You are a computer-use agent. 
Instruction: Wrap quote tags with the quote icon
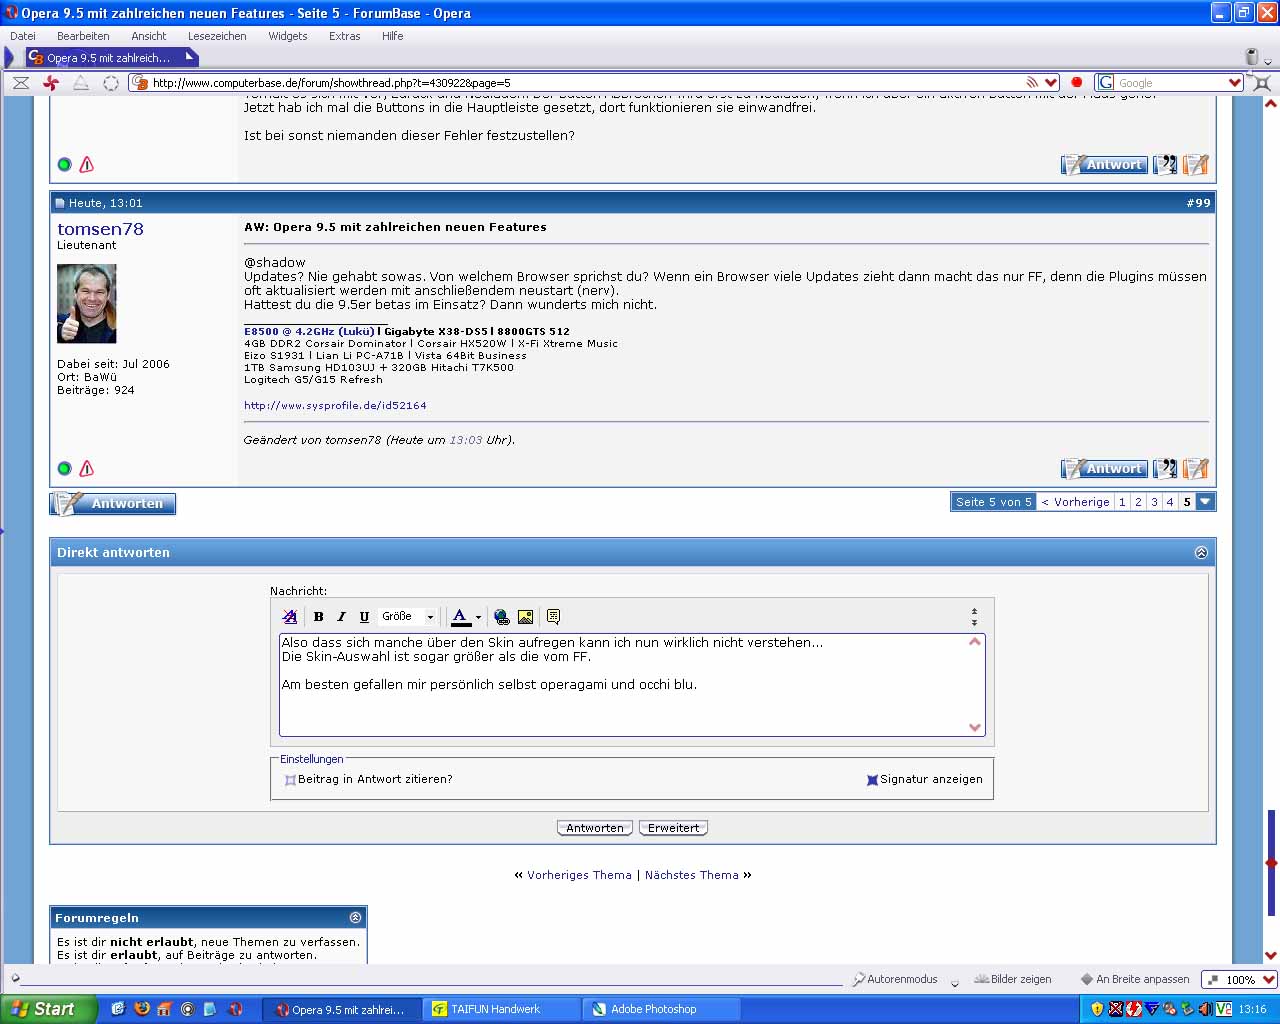[553, 617]
